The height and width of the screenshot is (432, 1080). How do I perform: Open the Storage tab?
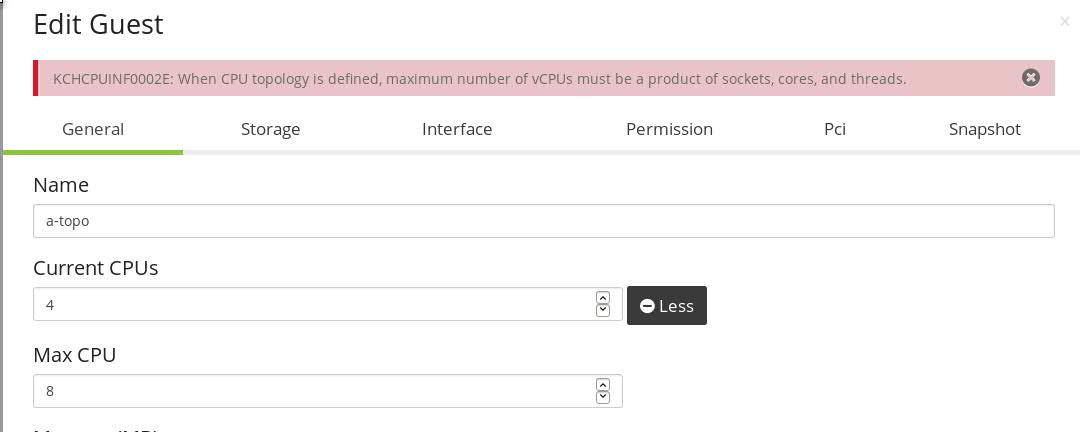click(270, 129)
